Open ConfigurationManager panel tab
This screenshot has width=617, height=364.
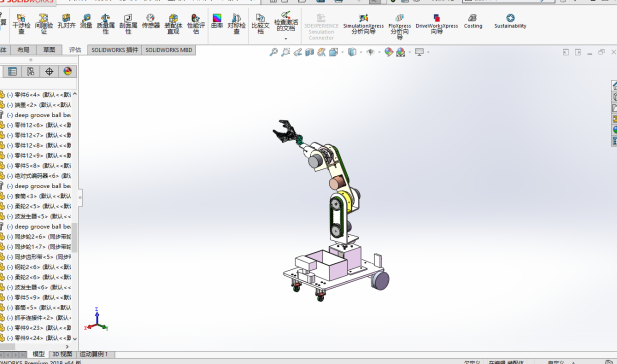click(30, 71)
